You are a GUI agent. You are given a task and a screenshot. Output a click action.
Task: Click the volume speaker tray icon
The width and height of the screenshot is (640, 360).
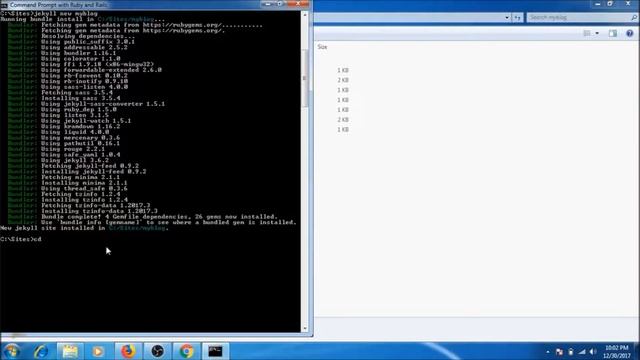(x=593, y=352)
